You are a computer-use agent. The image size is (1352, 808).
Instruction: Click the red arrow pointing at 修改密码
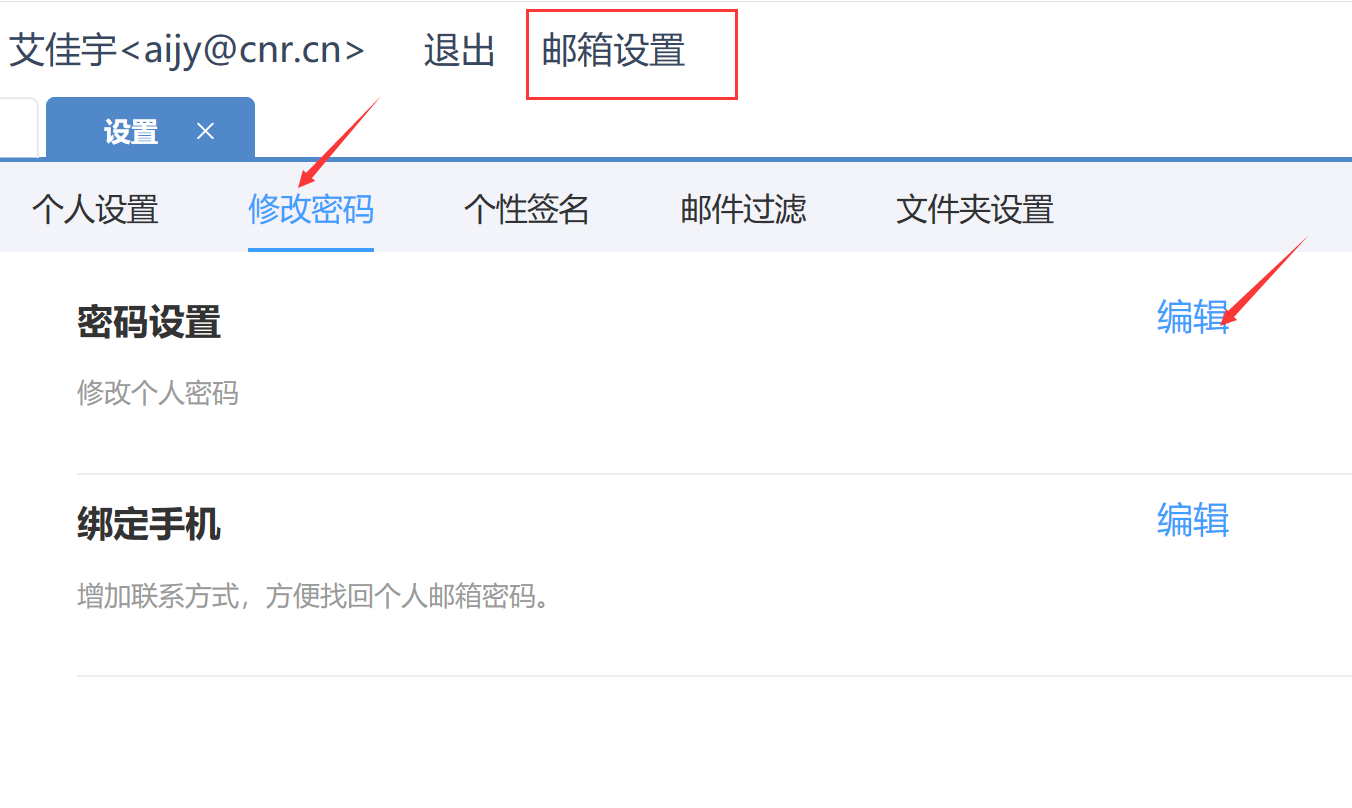point(341,141)
